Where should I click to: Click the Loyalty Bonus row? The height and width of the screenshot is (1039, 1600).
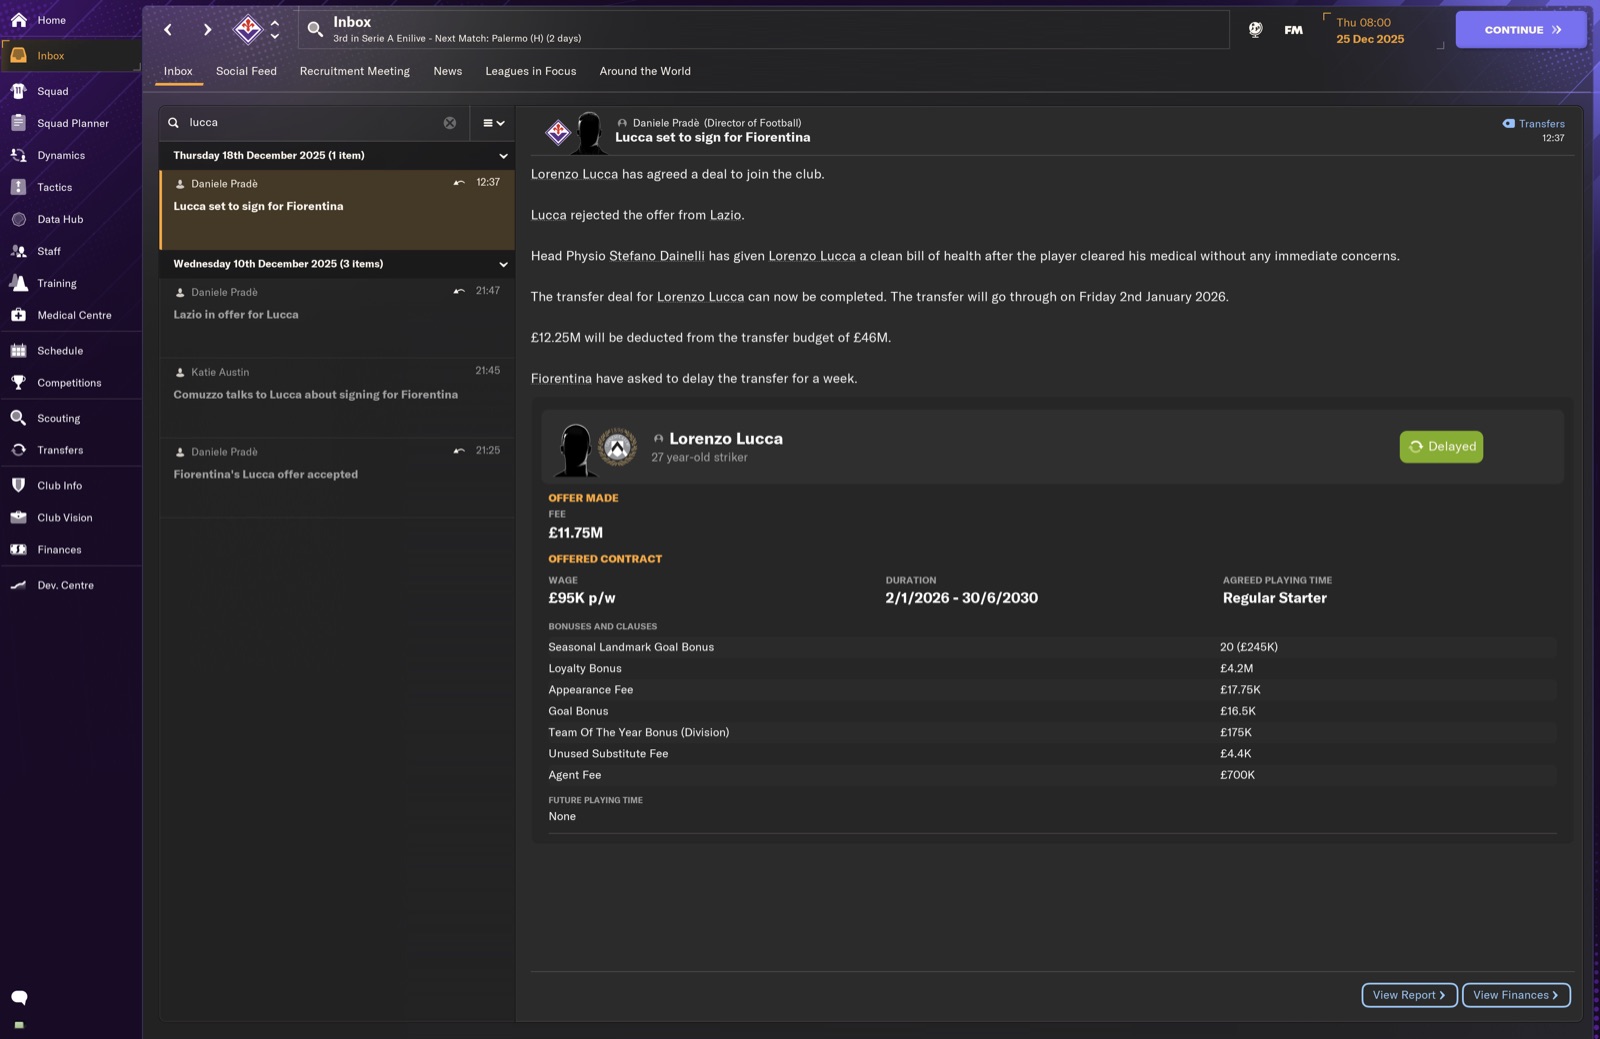[1051, 669]
